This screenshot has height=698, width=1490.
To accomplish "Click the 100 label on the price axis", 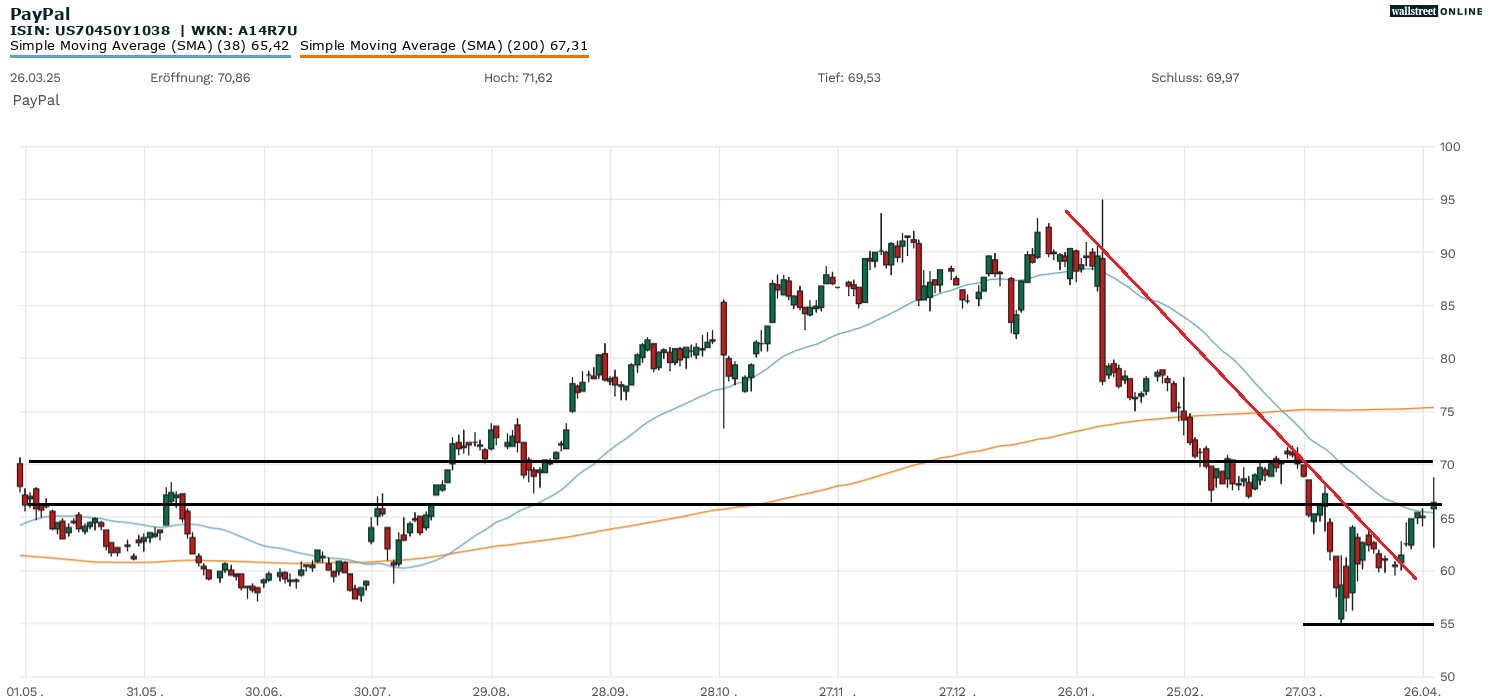I will 1450,147.
